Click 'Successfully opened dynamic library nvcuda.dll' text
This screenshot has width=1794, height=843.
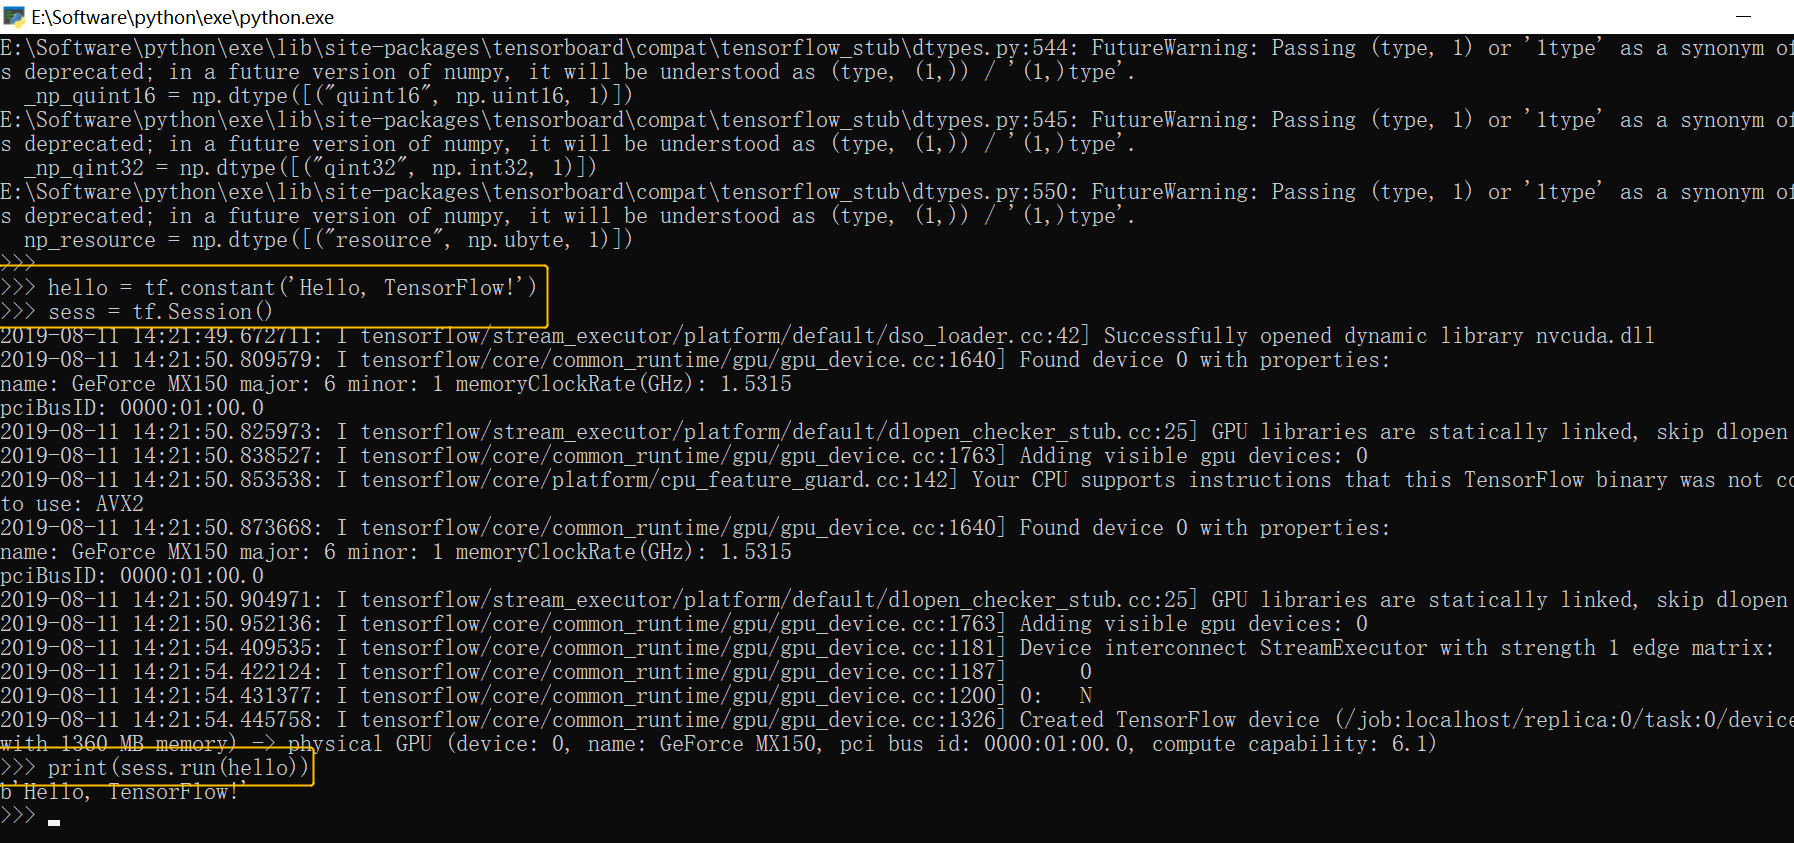[1379, 336]
